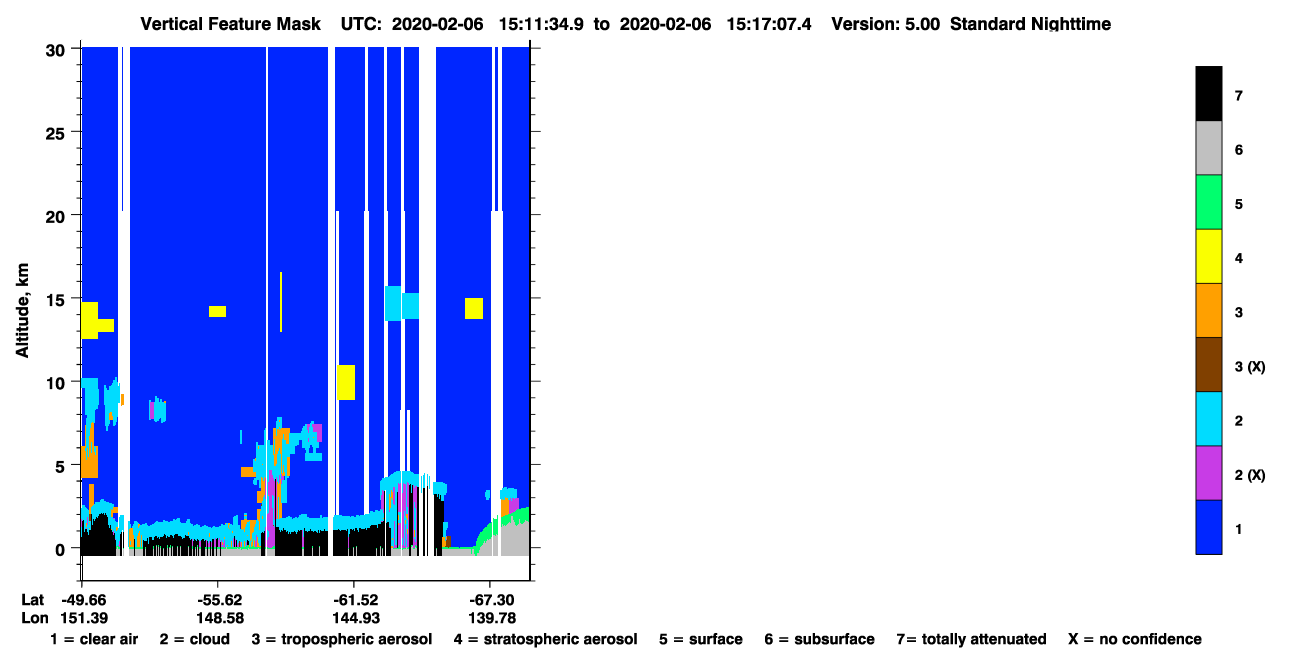The width and height of the screenshot is (1300, 667).
Task: Click the latitude value -61.52
Action: point(354,600)
